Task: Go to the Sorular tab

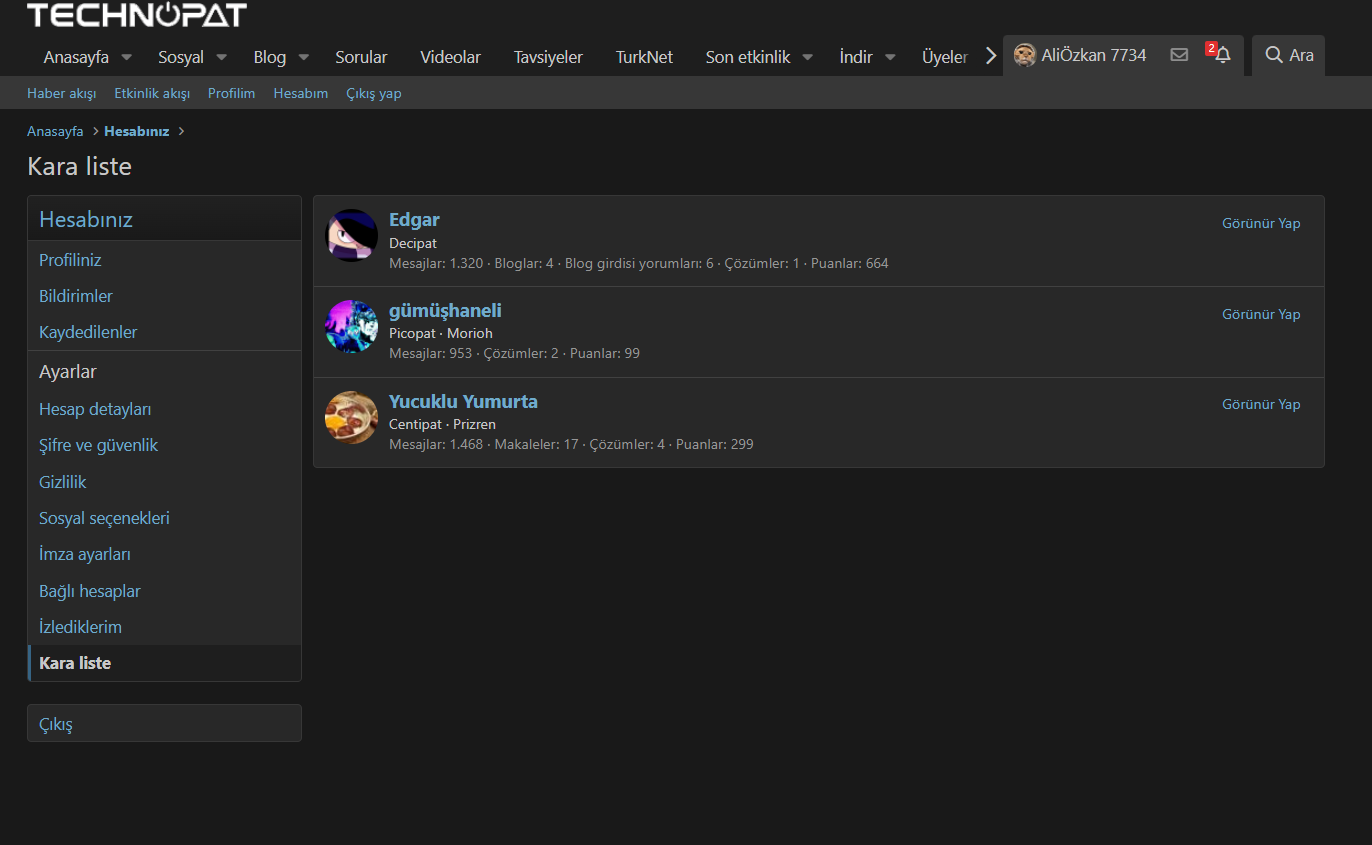Action: pyautogui.click(x=361, y=57)
